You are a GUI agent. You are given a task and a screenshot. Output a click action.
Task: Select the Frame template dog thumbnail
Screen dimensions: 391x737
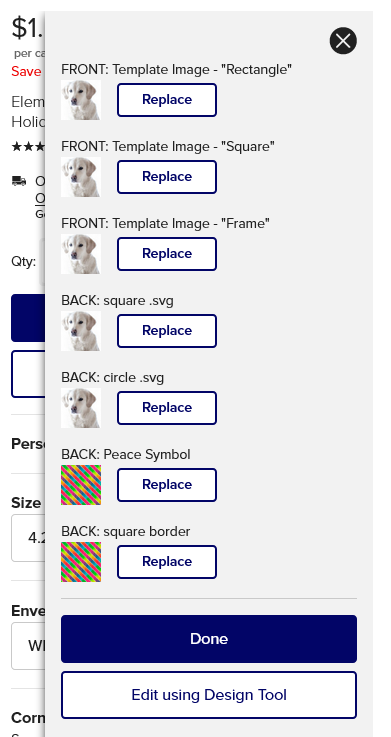pyautogui.click(x=81, y=254)
